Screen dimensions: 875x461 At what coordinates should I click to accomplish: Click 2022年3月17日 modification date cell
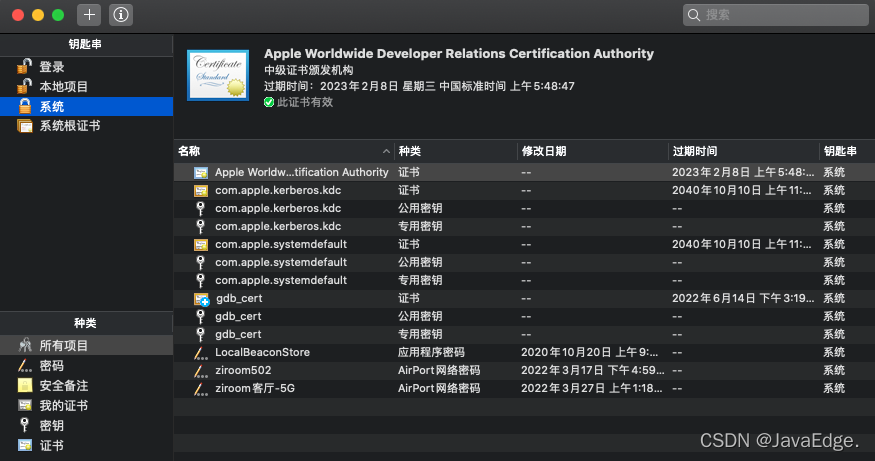[x=593, y=370]
